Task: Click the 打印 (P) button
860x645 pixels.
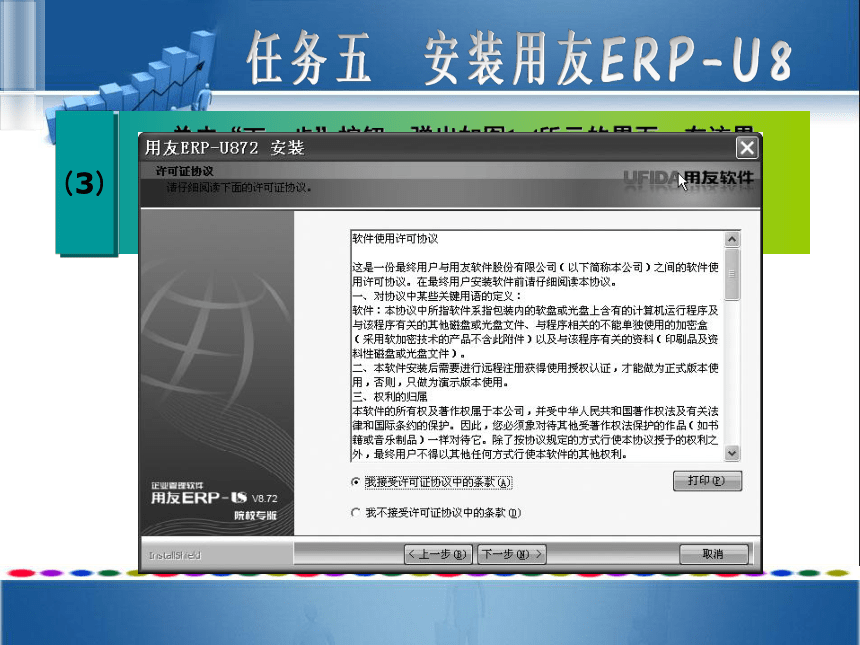Action: pos(707,481)
